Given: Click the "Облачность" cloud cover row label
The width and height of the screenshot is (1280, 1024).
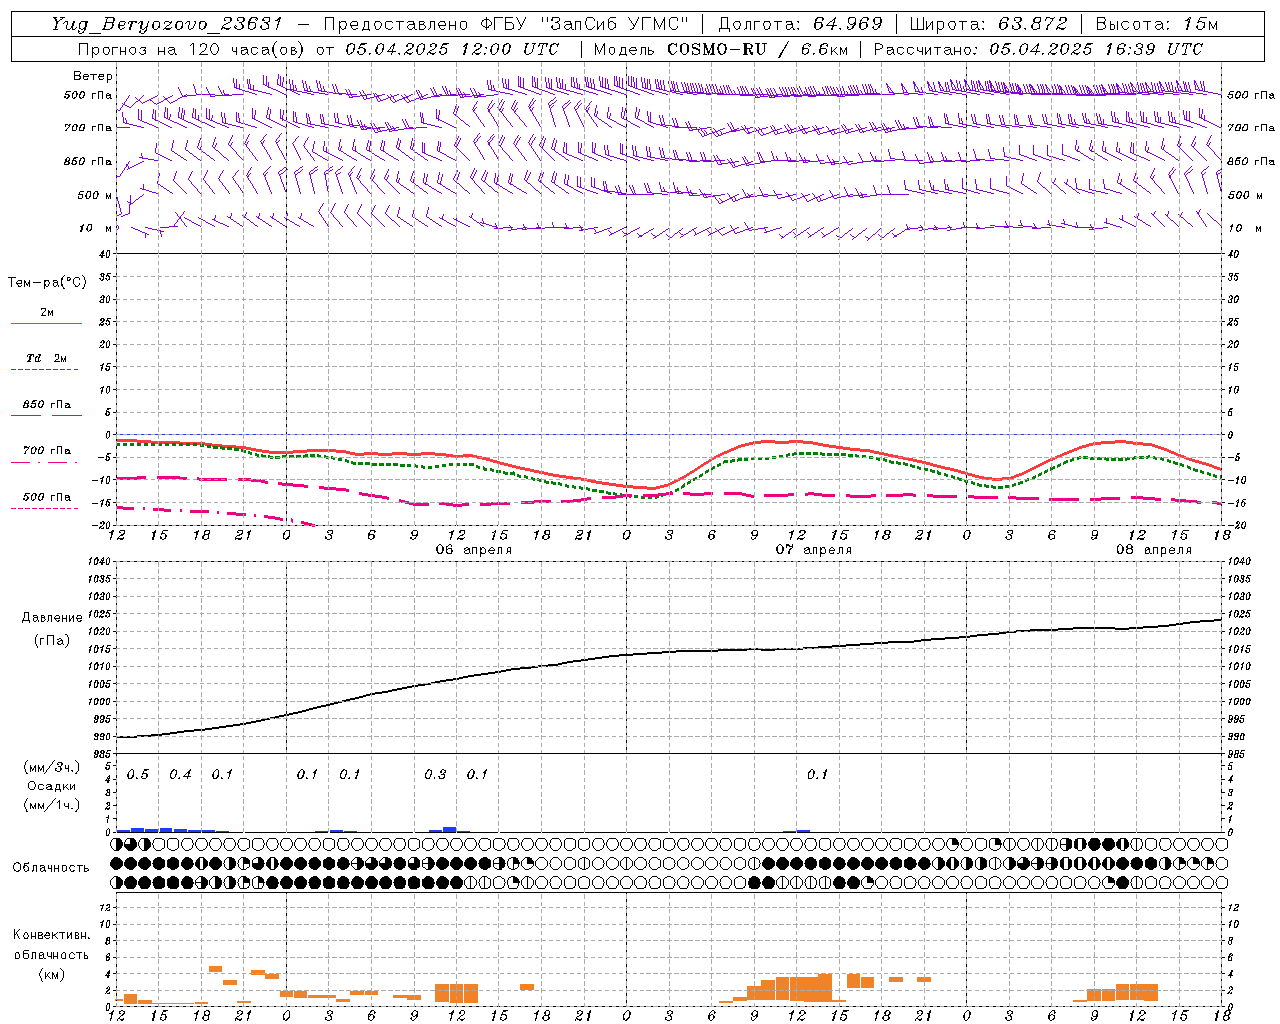Looking at the screenshot, I should click(51, 867).
